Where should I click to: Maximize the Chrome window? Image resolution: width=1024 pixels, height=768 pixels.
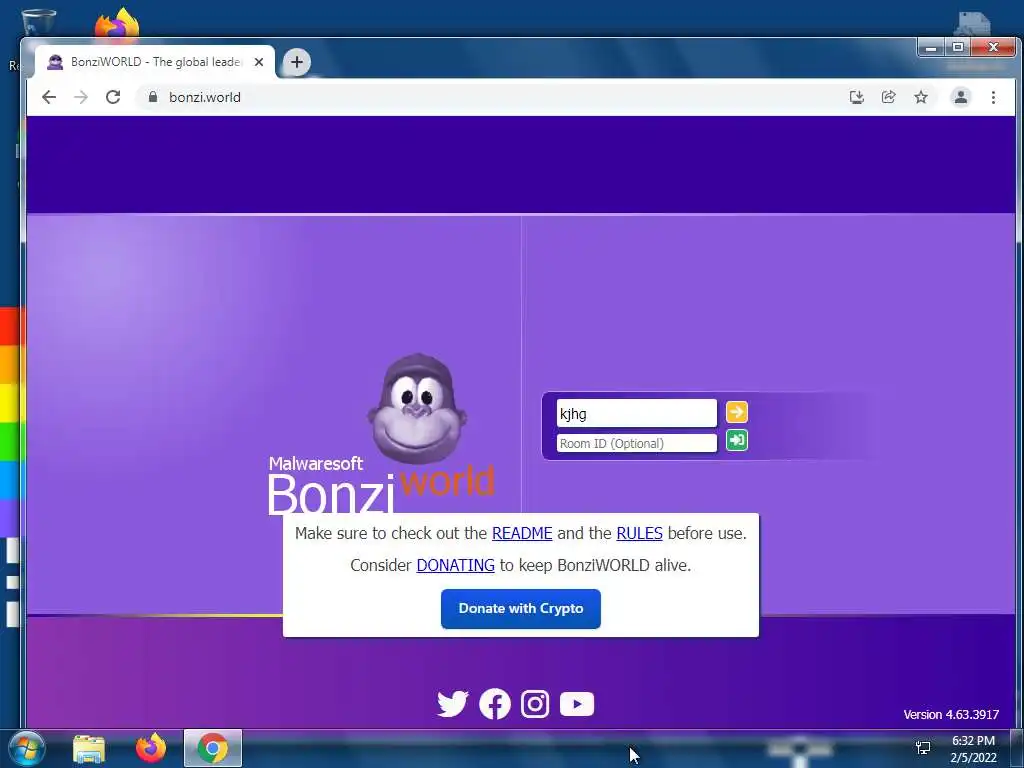tap(957, 47)
